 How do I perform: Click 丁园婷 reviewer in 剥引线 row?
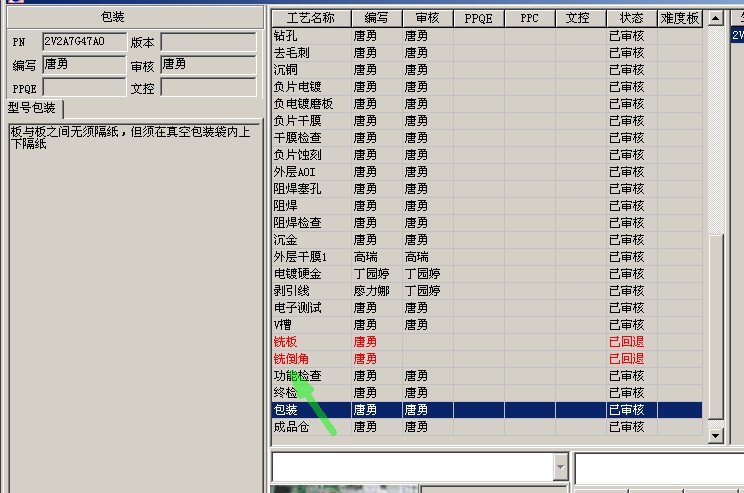(422, 291)
